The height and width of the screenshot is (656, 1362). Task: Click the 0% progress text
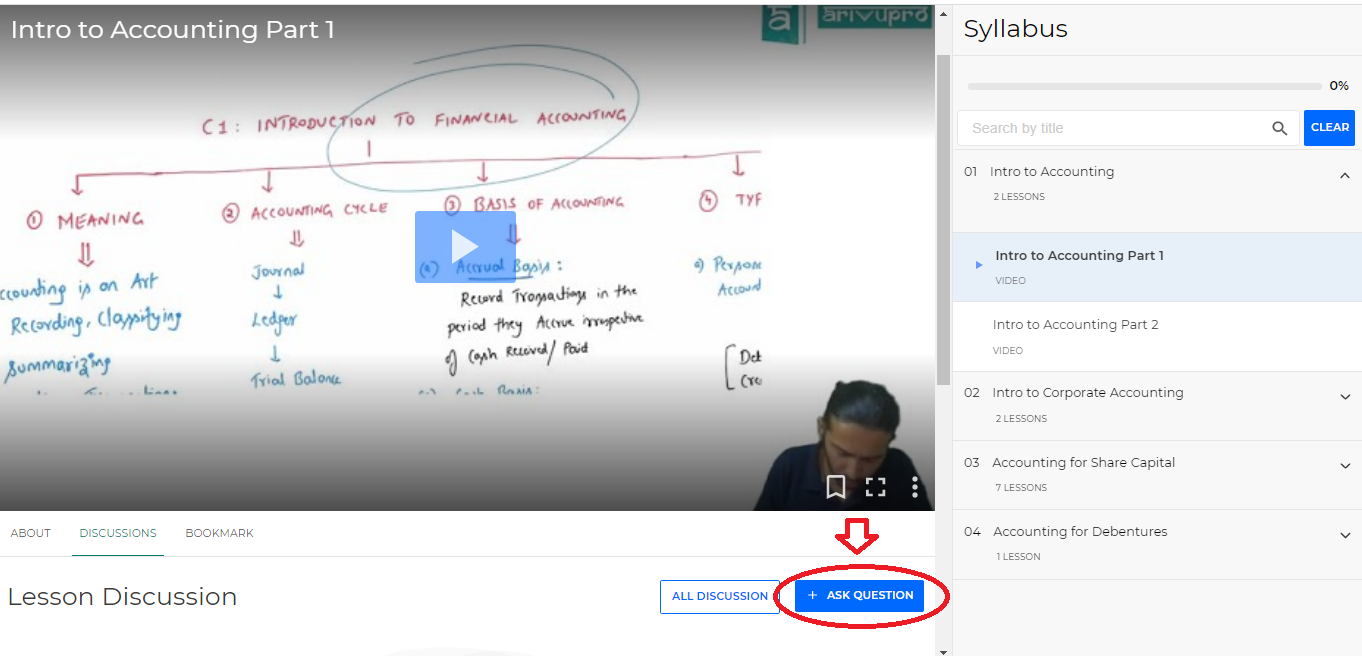pyautogui.click(x=1339, y=86)
